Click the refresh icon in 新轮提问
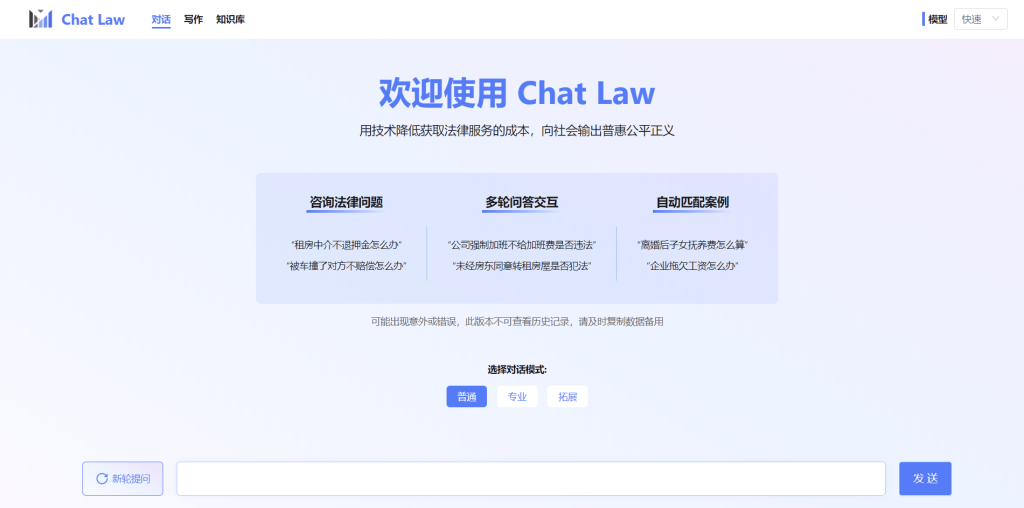 102,479
